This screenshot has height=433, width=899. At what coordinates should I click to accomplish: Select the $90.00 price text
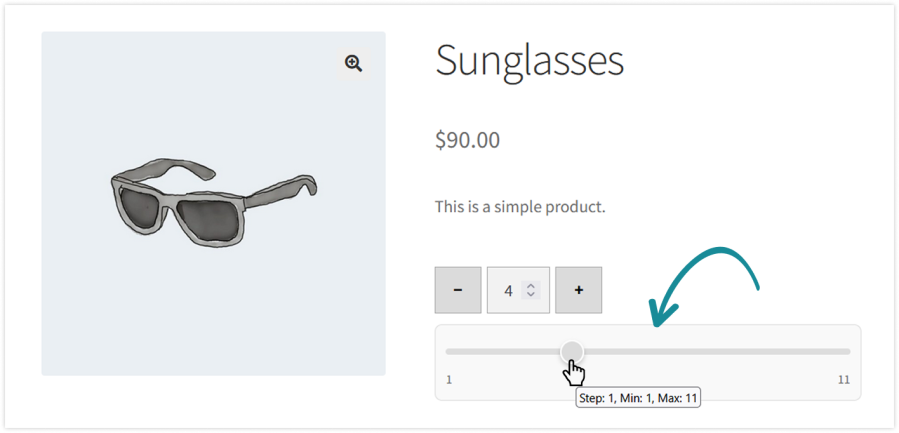467,139
